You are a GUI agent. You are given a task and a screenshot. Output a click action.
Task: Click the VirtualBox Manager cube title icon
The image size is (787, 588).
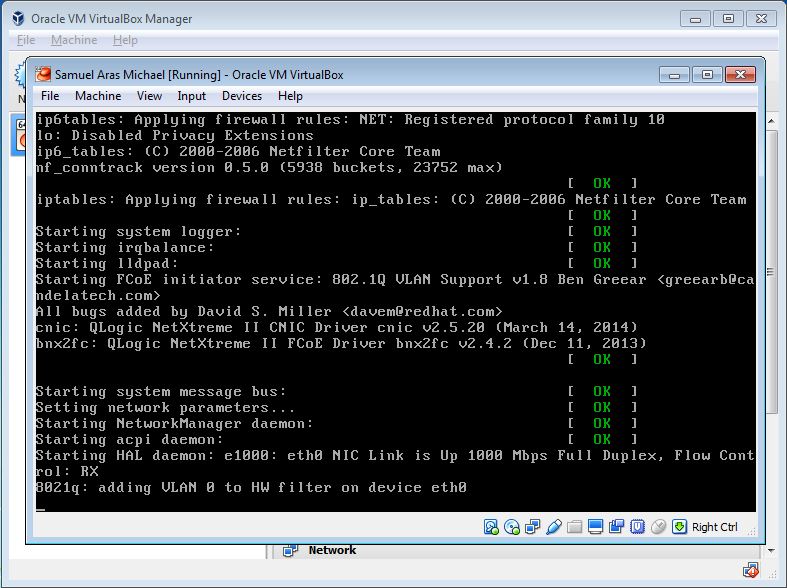coord(19,19)
